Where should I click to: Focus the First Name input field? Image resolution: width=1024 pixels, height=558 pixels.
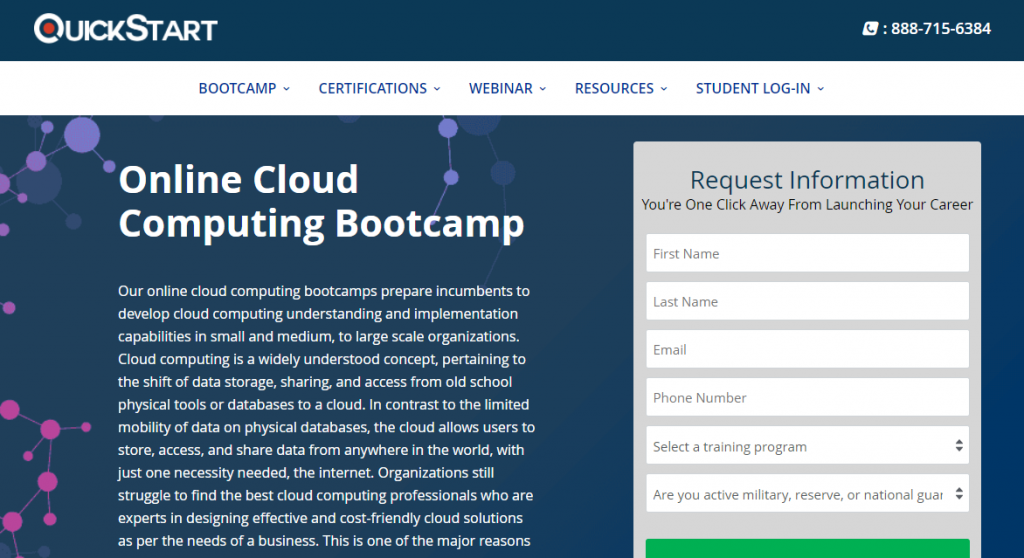tap(807, 253)
